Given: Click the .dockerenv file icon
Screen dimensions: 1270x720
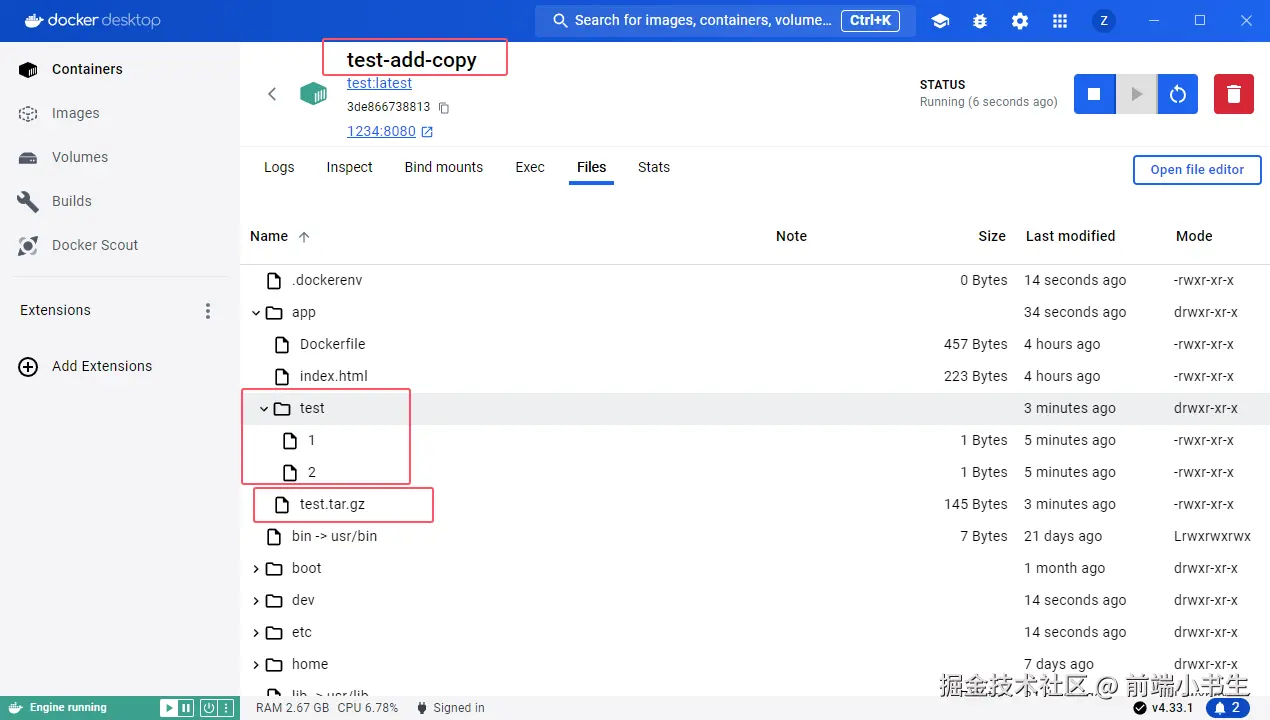Looking at the screenshot, I should point(274,280).
